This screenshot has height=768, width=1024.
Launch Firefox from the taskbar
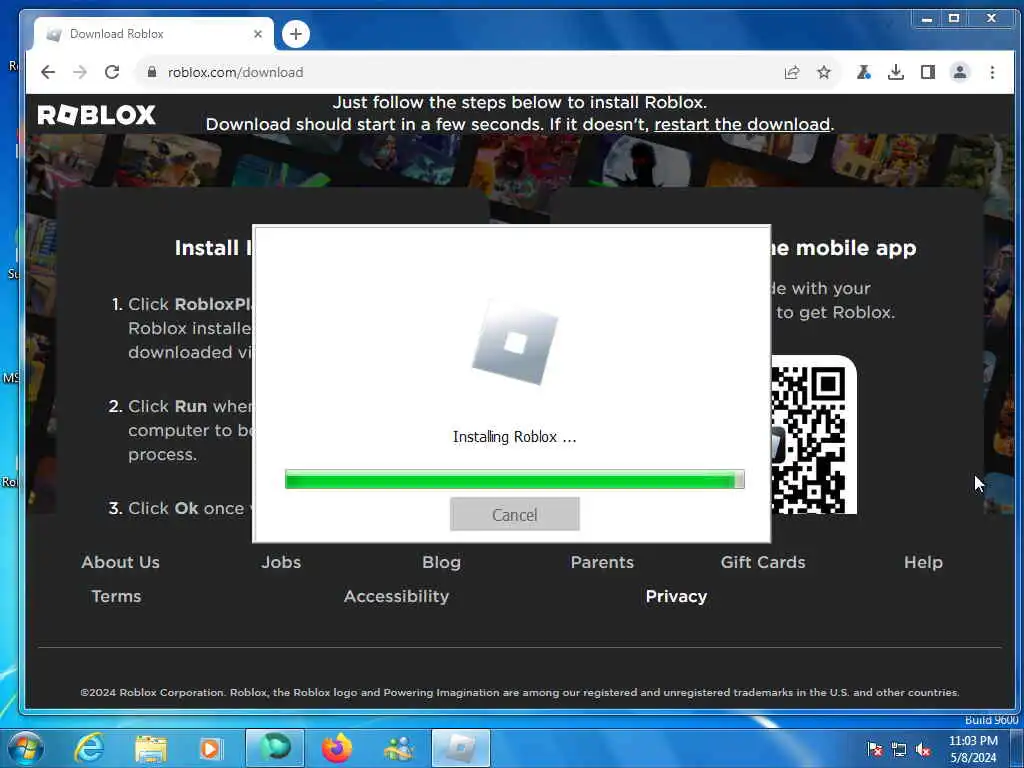click(x=337, y=748)
